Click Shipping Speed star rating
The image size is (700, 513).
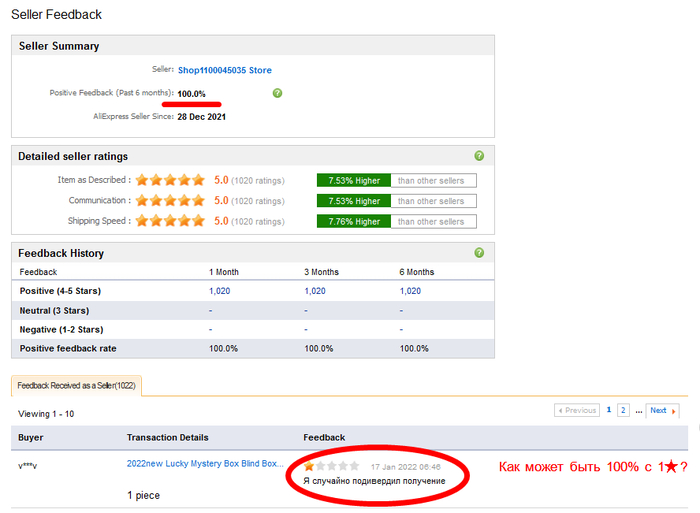tap(170, 221)
